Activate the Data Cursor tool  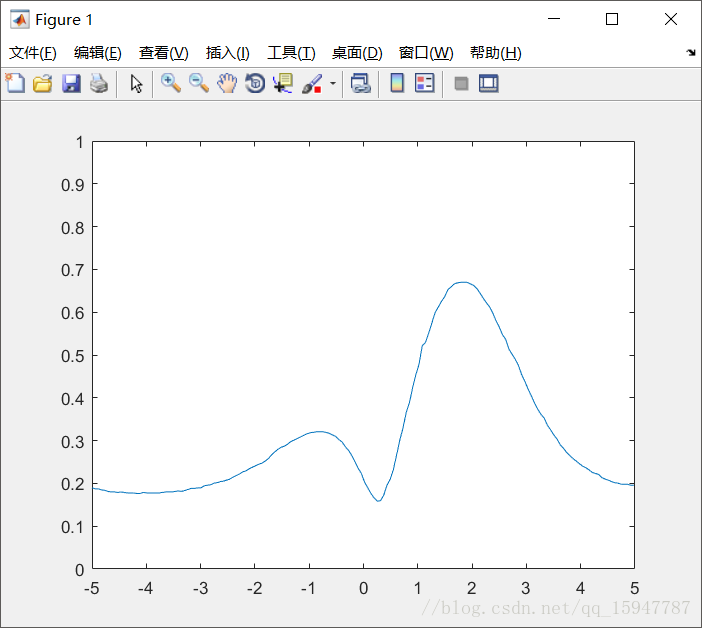coord(283,84)
